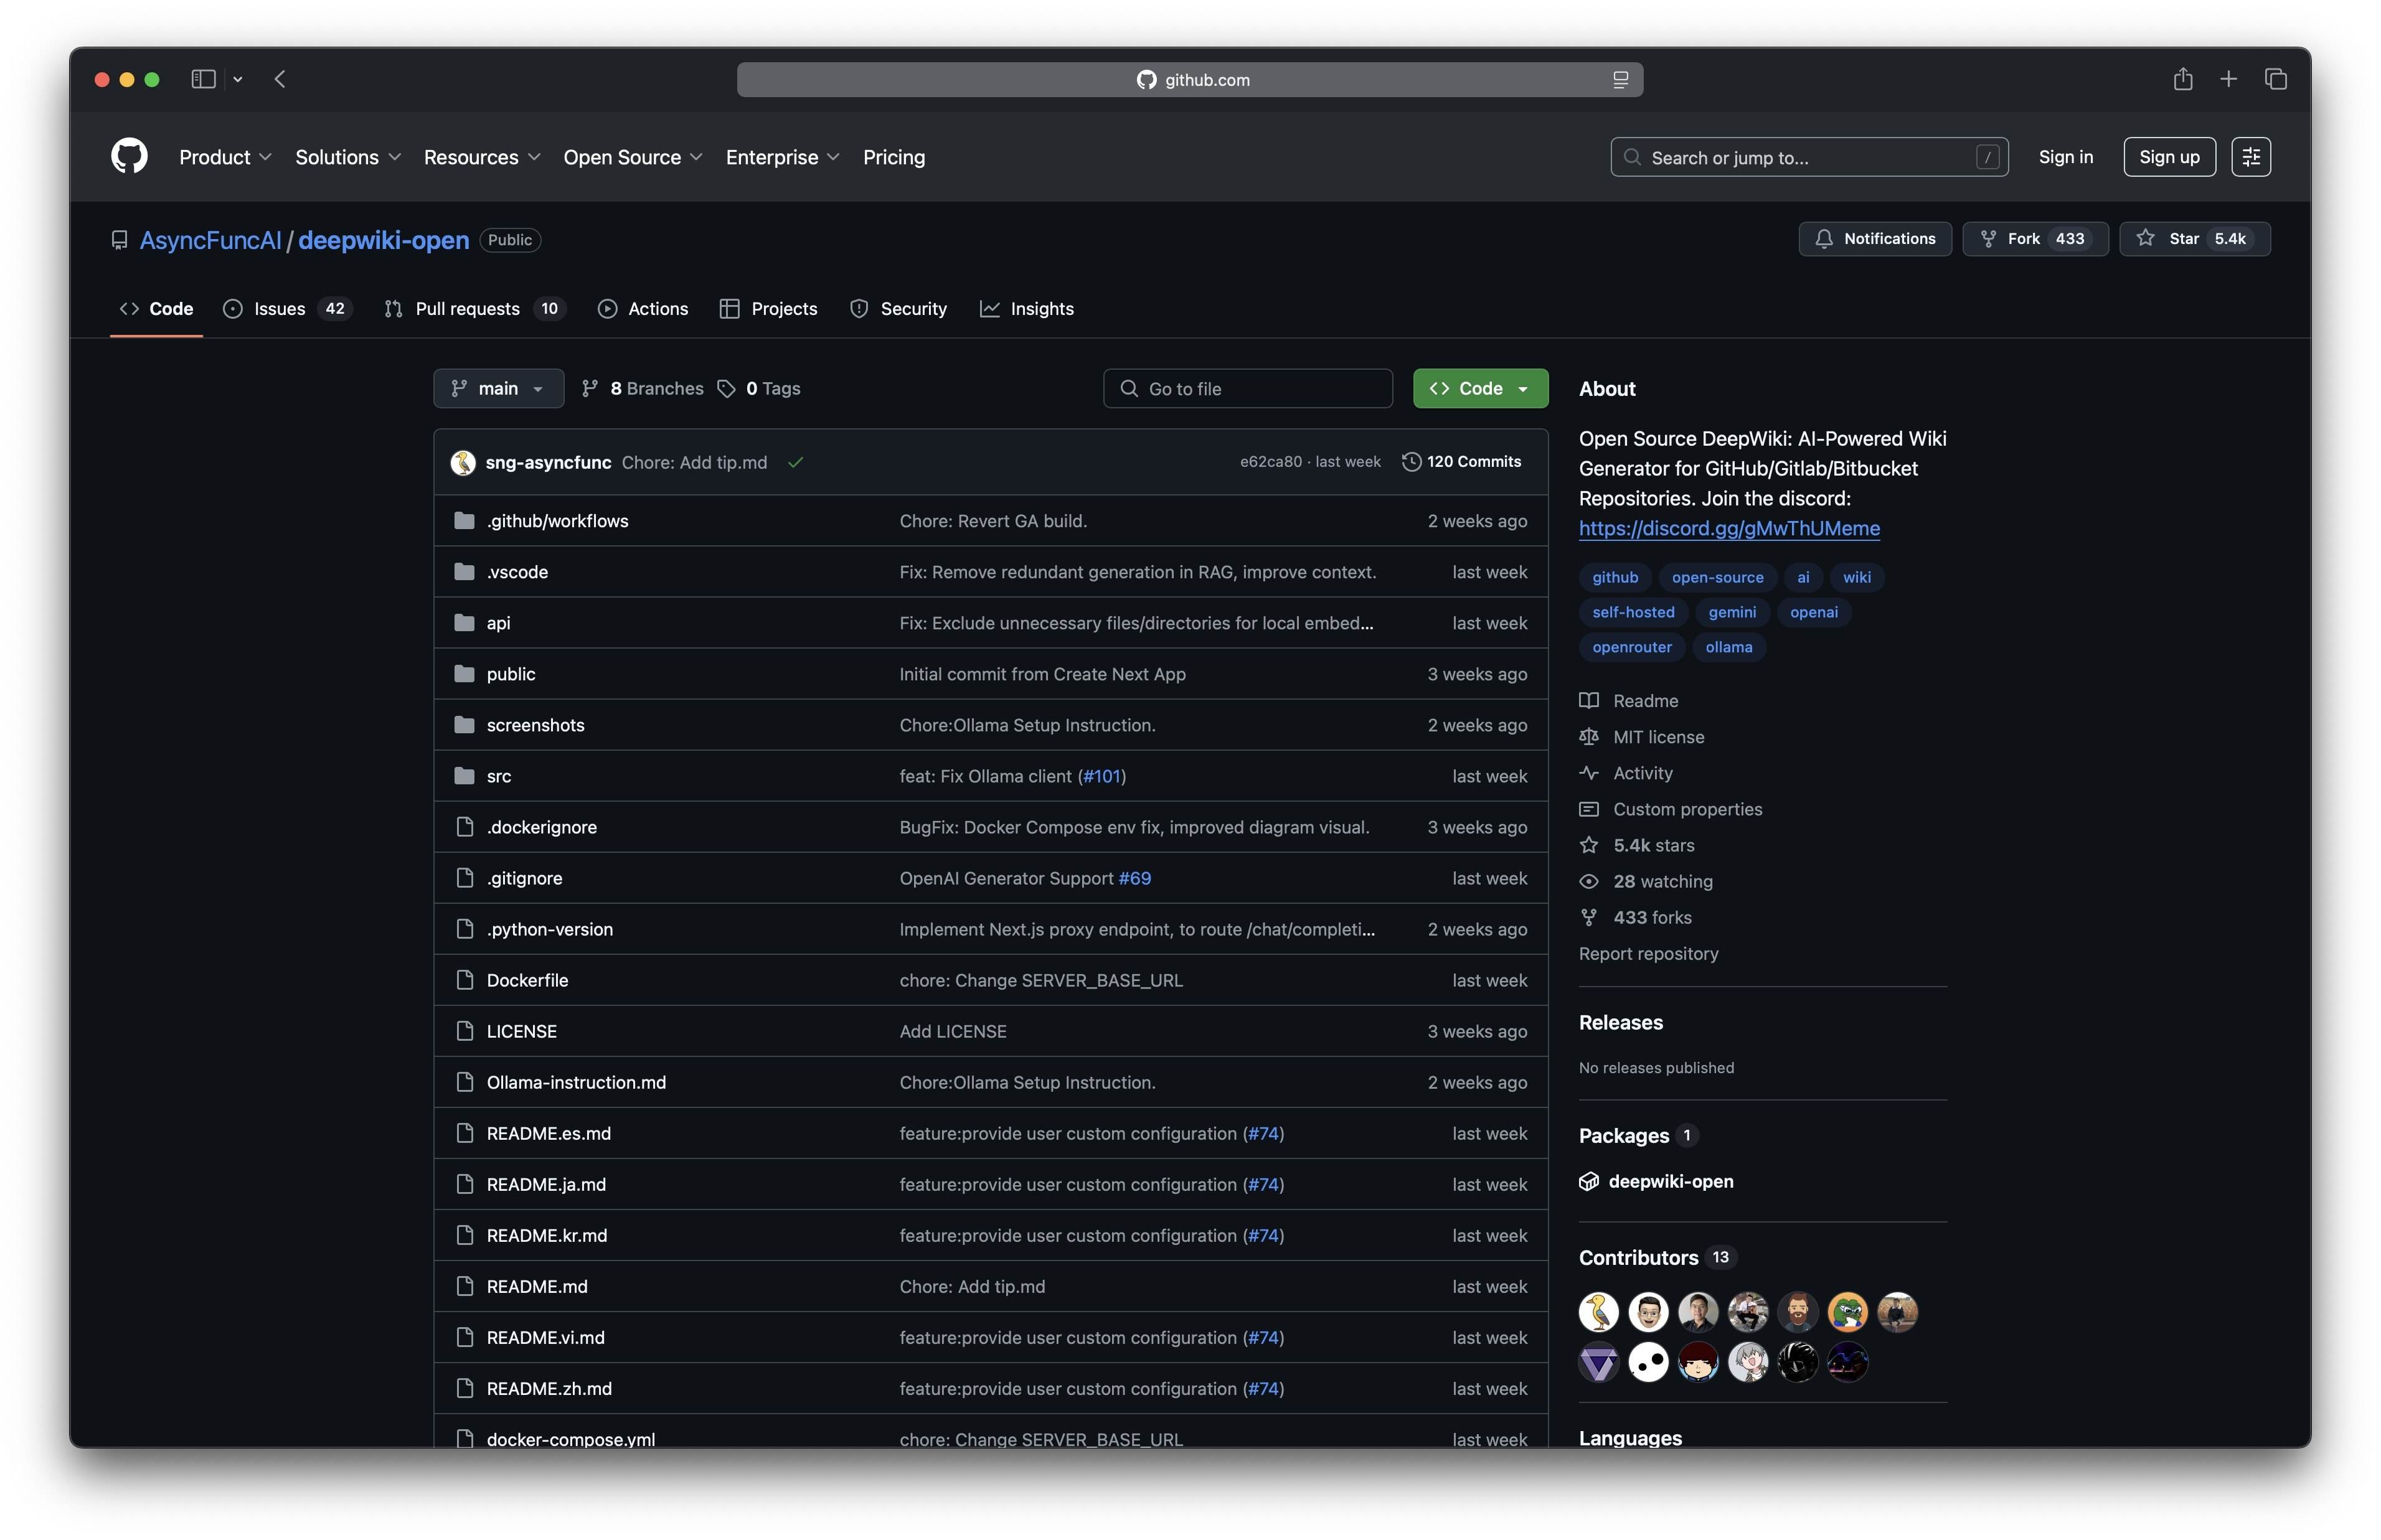
Task: Click the watching eye icon
Action: pyautogui.click(x=1588, y=881)
